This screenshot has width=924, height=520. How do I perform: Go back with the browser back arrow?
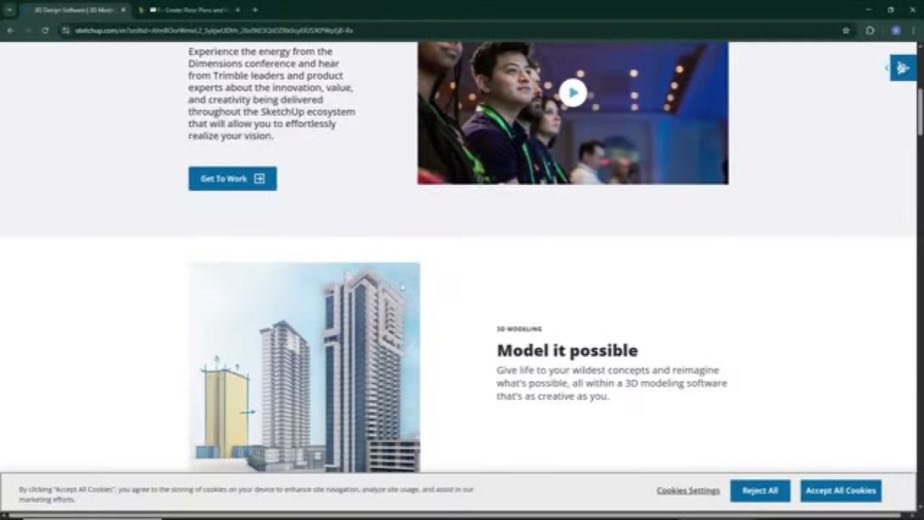click(x=11, y=30)
